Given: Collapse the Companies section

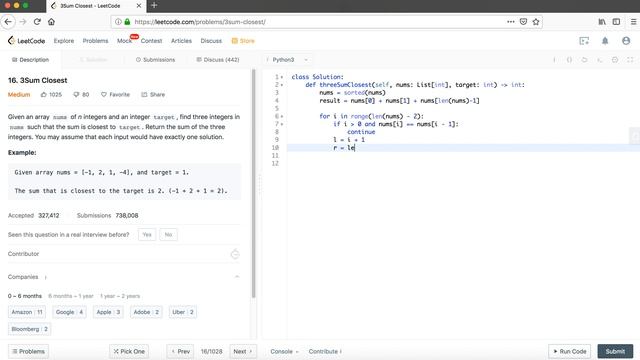Looking at the screenshot, I should [237, 277].
